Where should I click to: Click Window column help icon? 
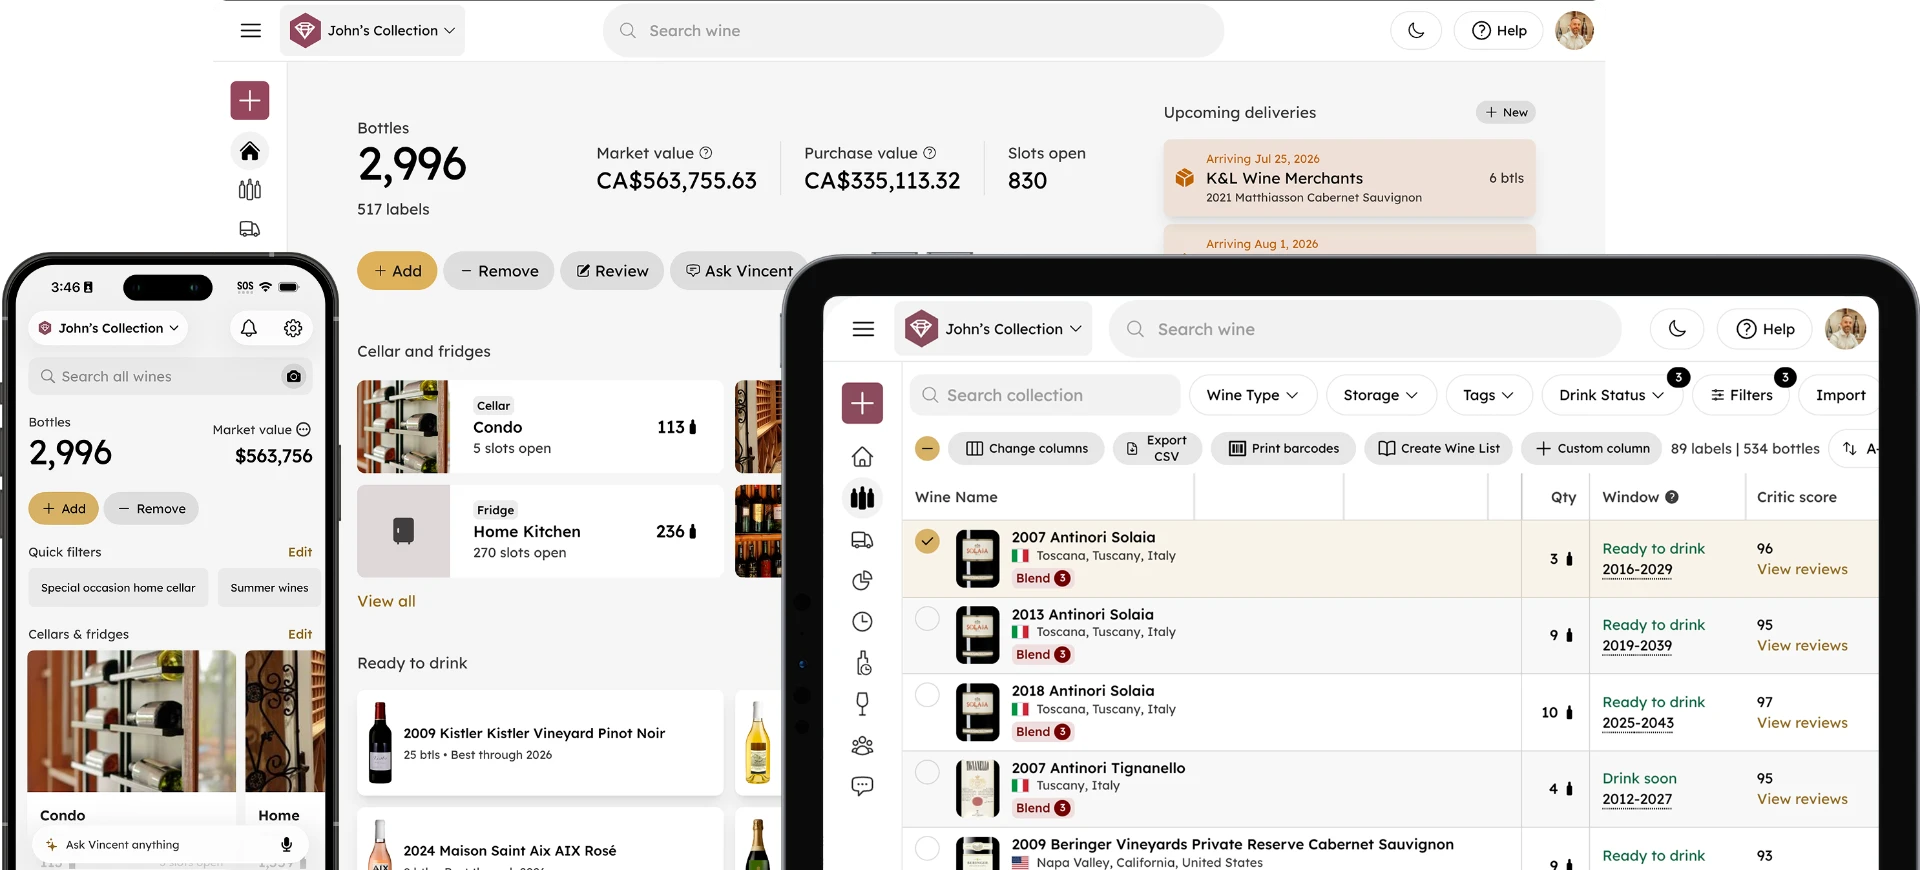pos(1672,497)
